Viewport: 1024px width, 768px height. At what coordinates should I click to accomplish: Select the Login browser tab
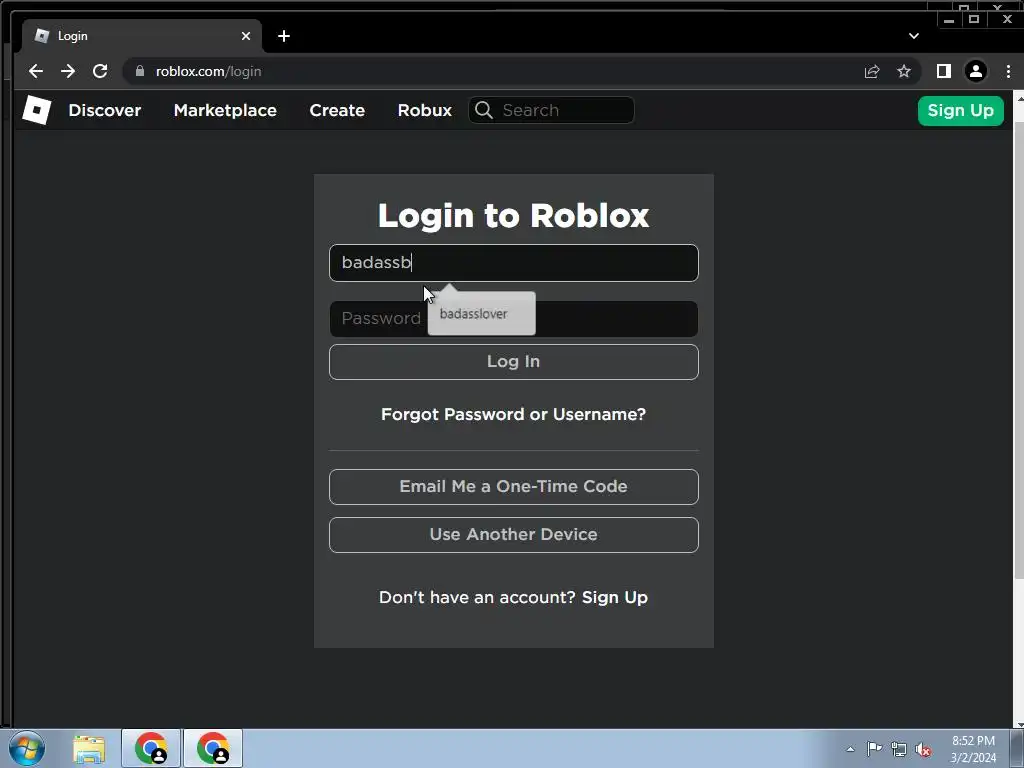pyautogui.click(x=142, y=36)
